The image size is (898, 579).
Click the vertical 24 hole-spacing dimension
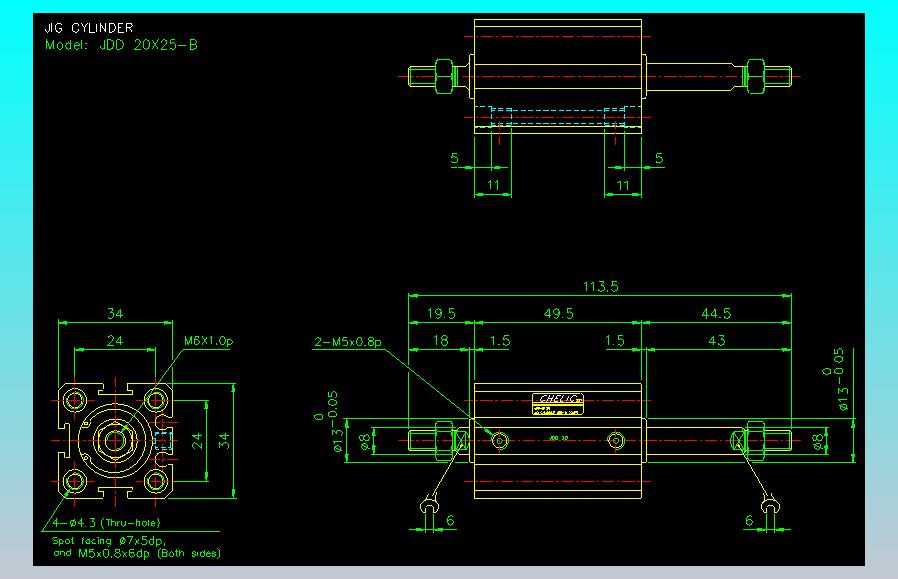tap(197, 440)
